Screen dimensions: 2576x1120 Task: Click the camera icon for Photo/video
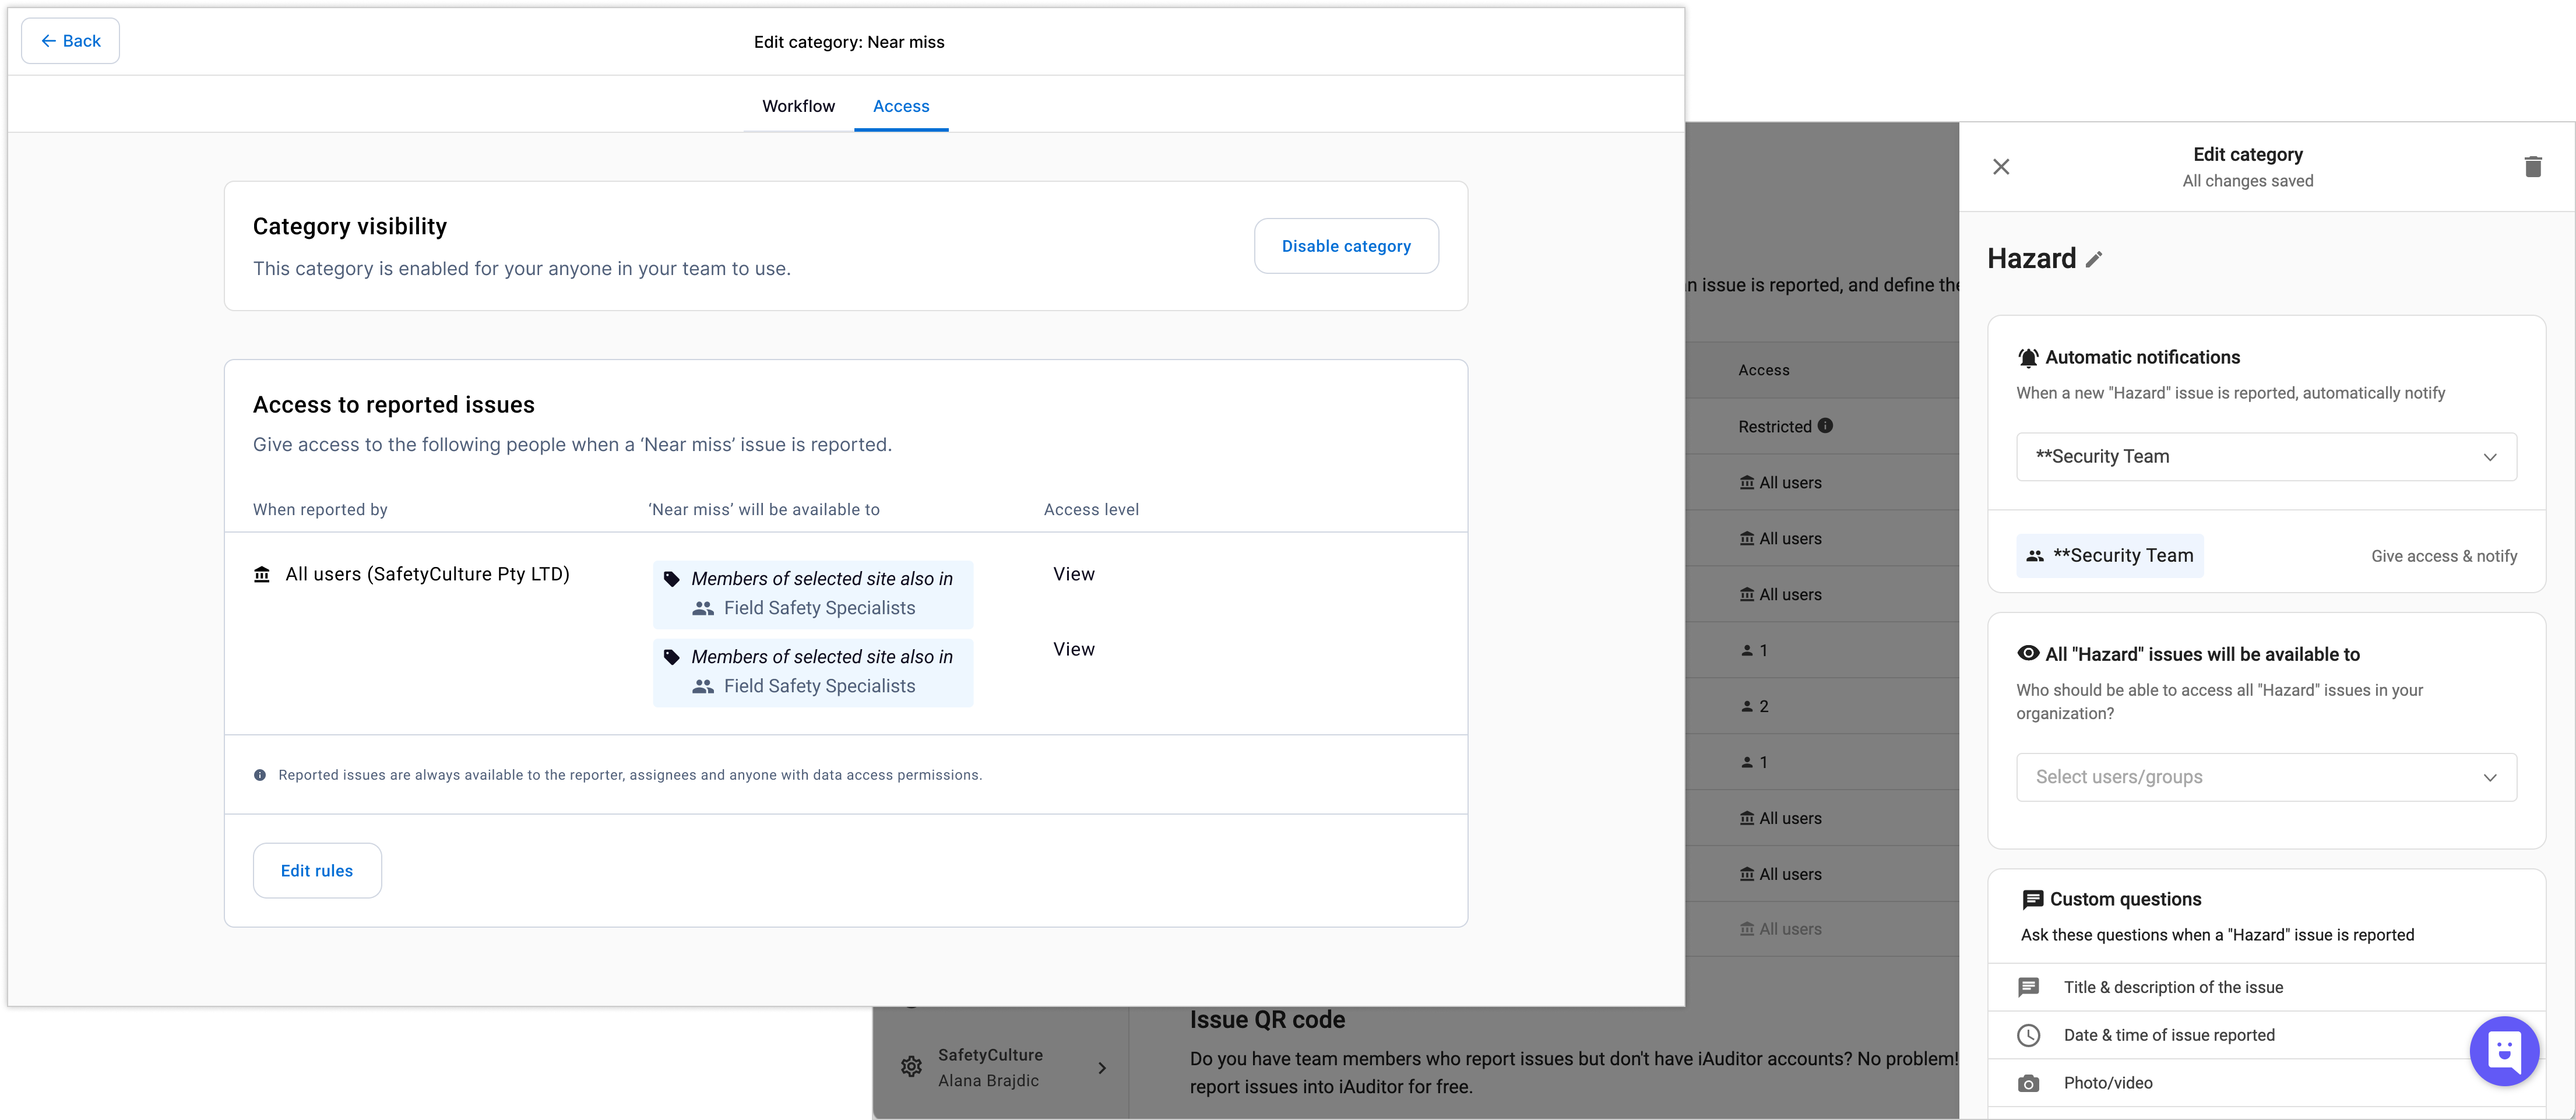click(2028, 1083)
